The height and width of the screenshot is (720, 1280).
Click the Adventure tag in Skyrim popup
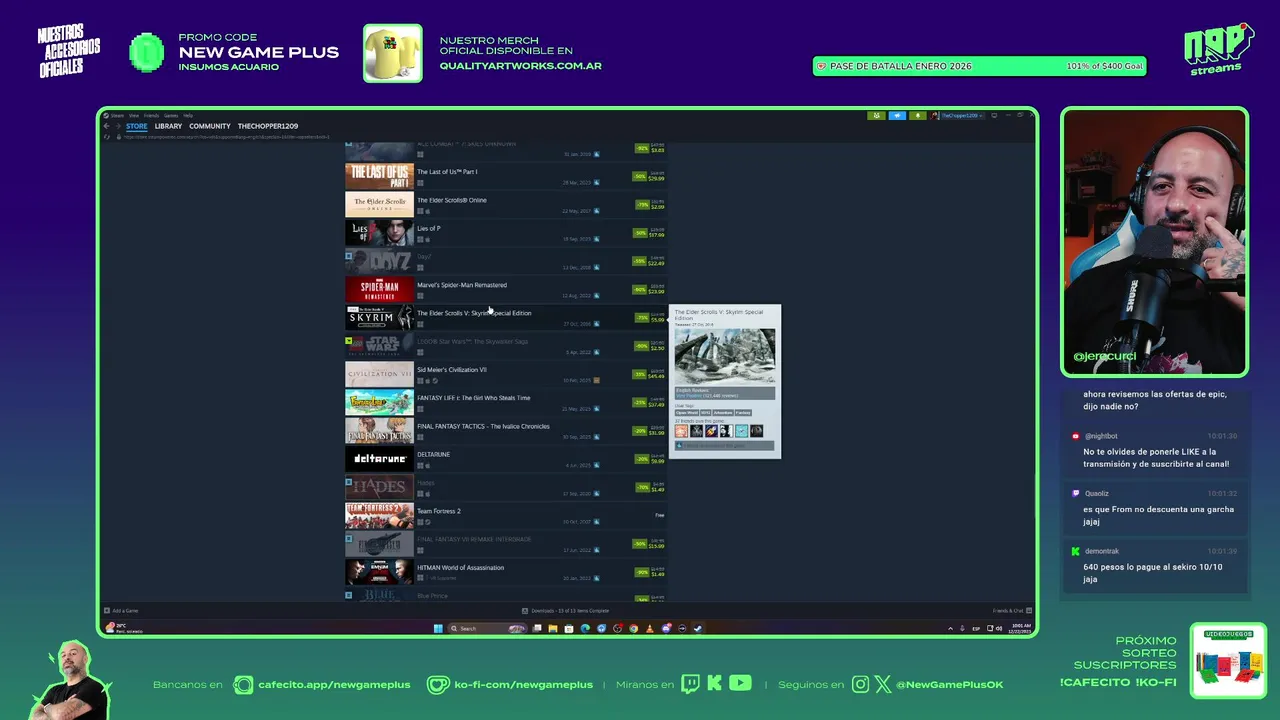(723, 412)
